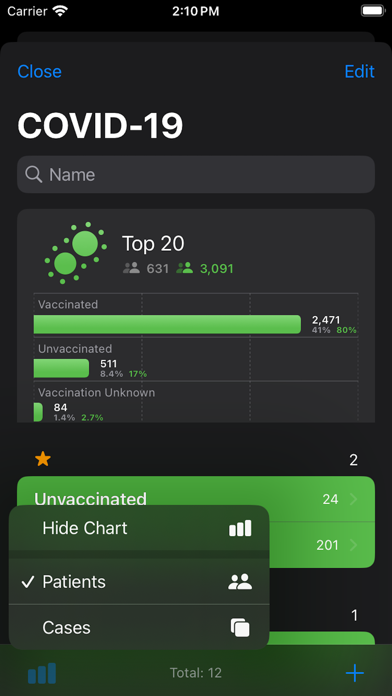Image resolution: width=392 pixels, height=696 pixels.
Task: Click the Unvaccinated bar showing 511
Action: (61, 368)
